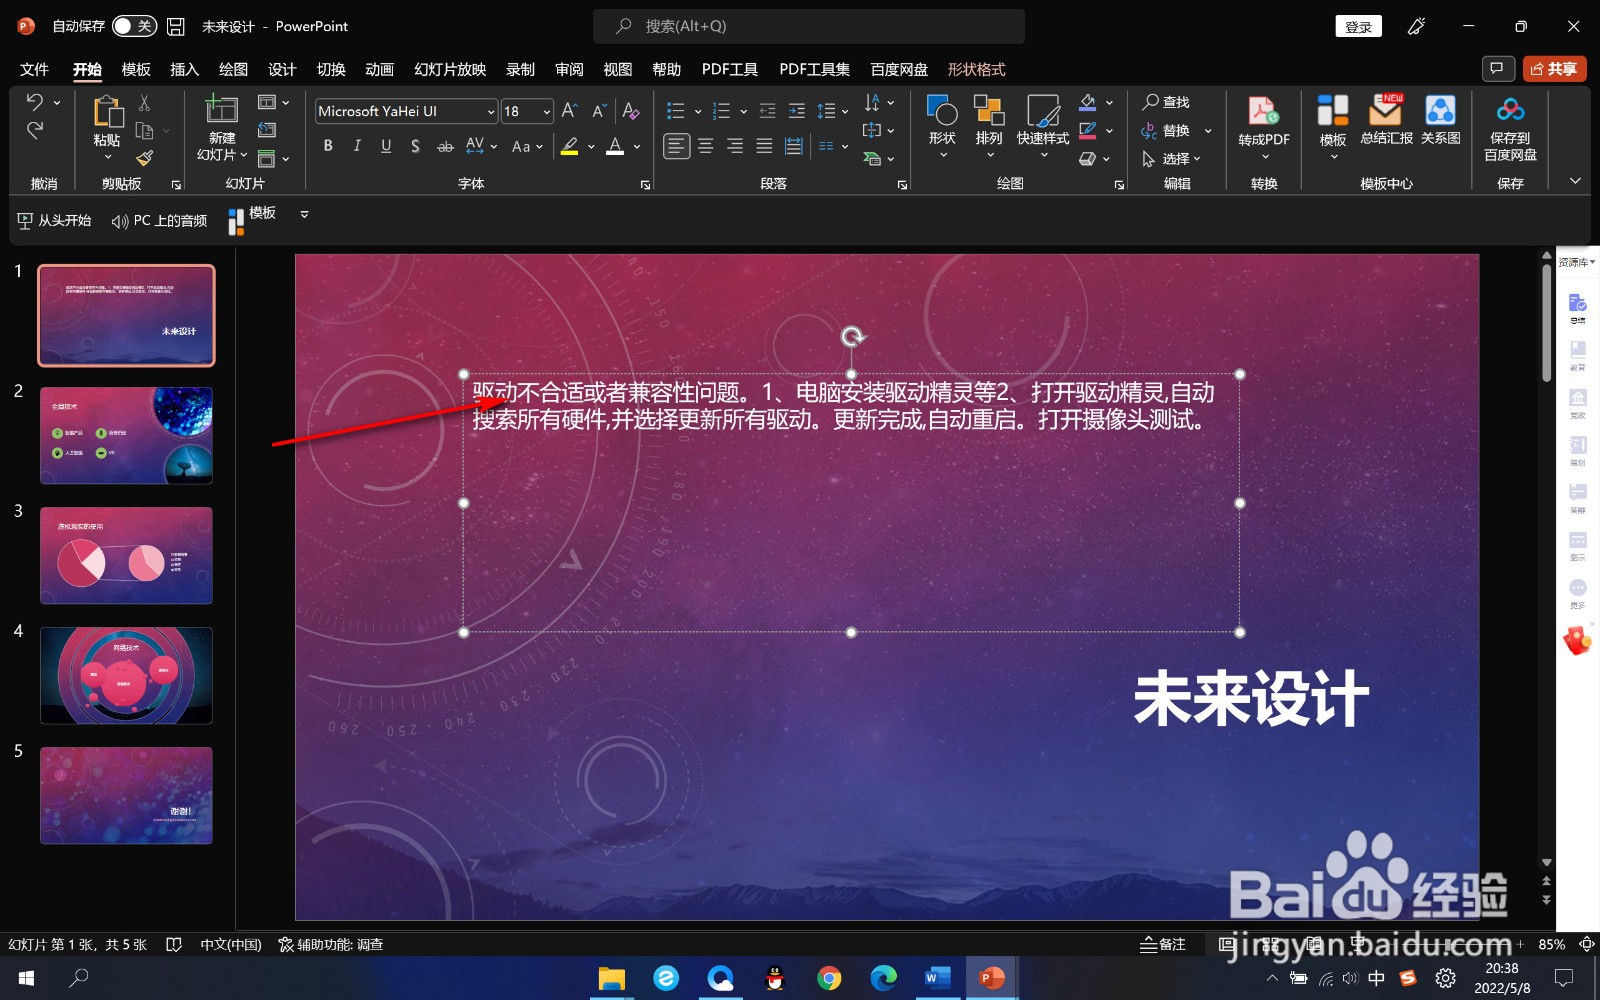Click the Paste clipboard icon
Screen dimensions: 1600x1000
click(x=107, y=112)
